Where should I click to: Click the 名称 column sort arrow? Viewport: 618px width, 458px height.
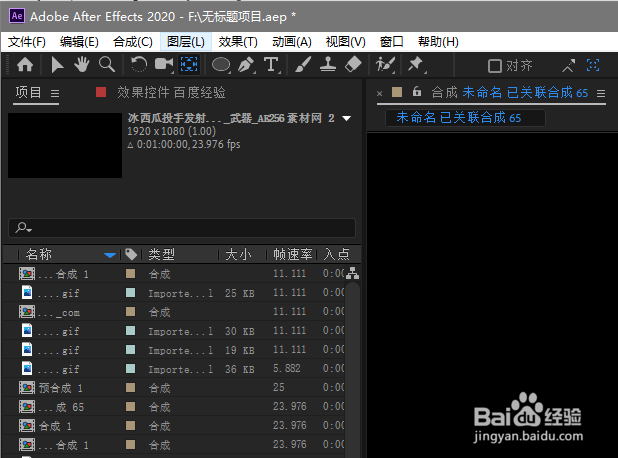[110, 255]
